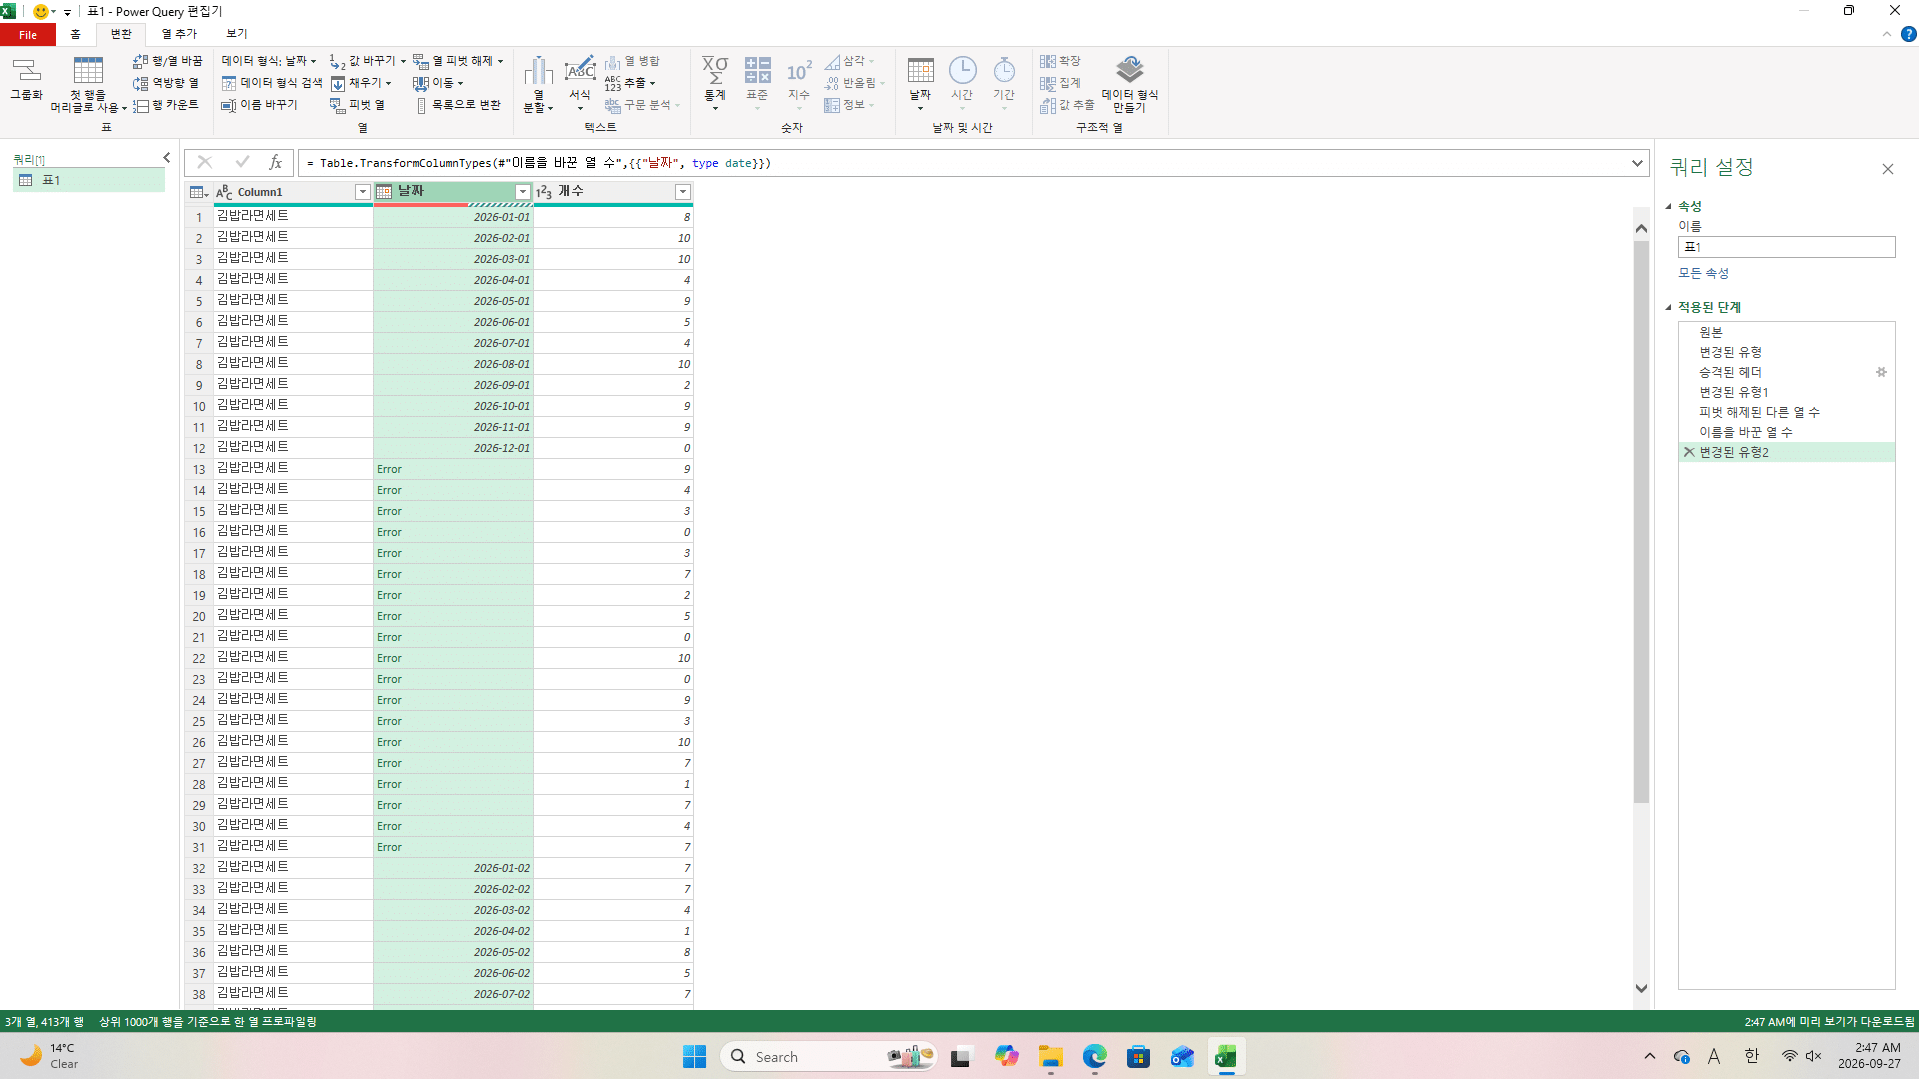Click 목록으로 변환 (Convert to List)

pyautogui.click(x=458, y=105)
